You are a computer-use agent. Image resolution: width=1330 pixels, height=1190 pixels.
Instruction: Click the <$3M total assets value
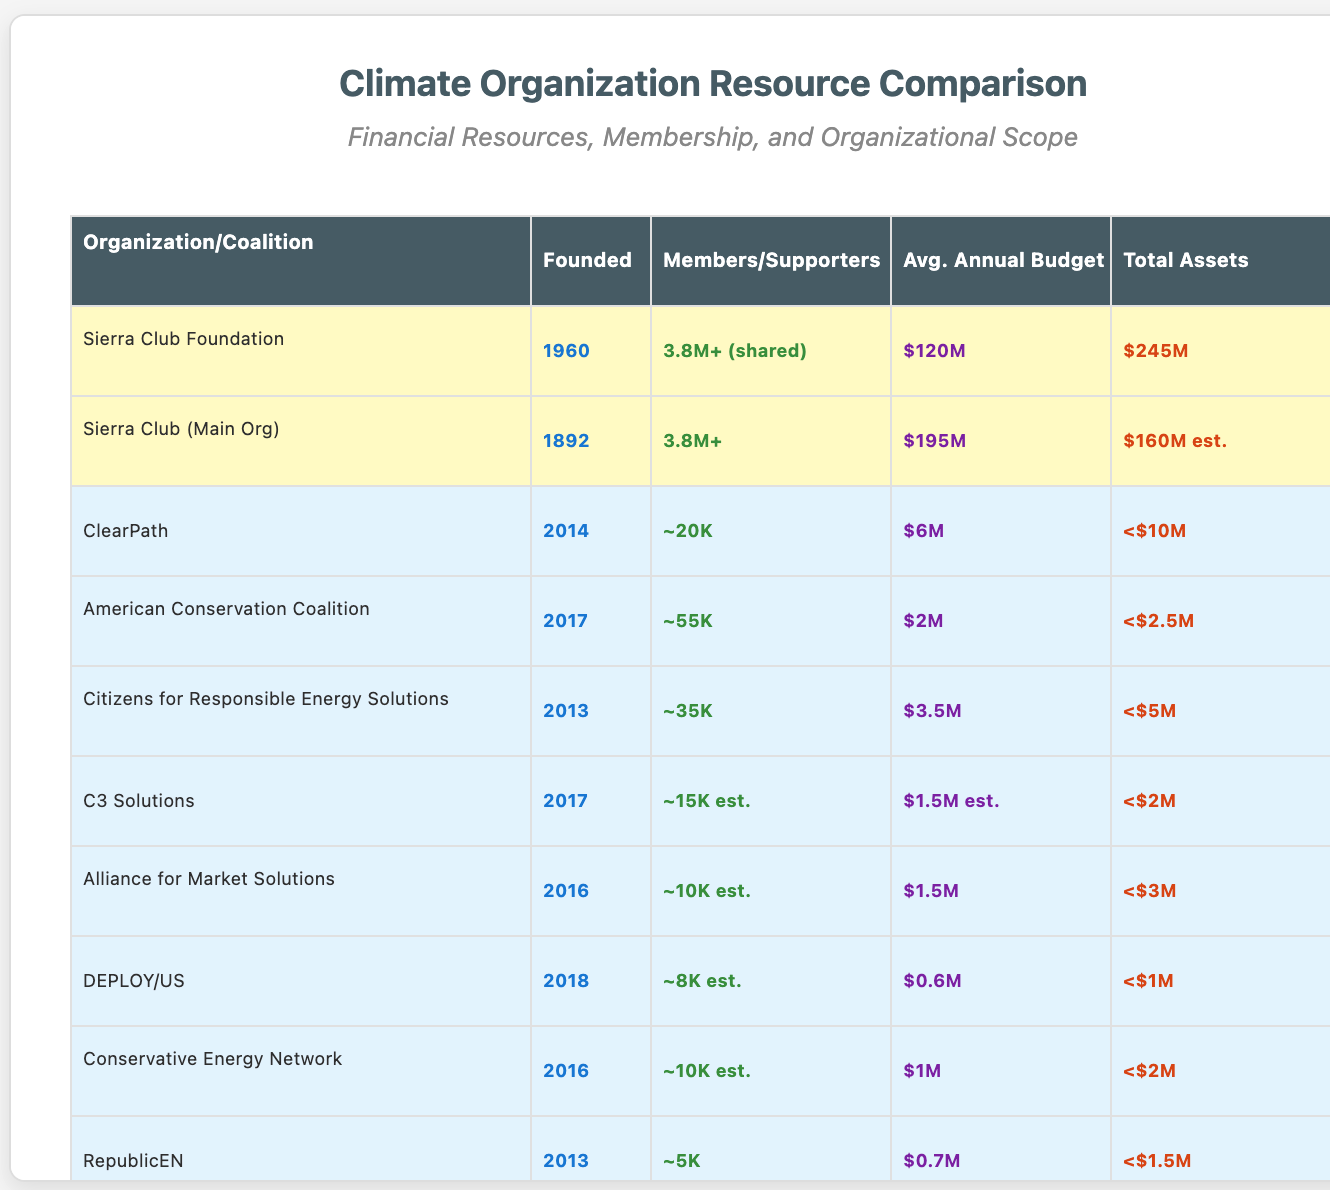click(x=1150, y=891)
